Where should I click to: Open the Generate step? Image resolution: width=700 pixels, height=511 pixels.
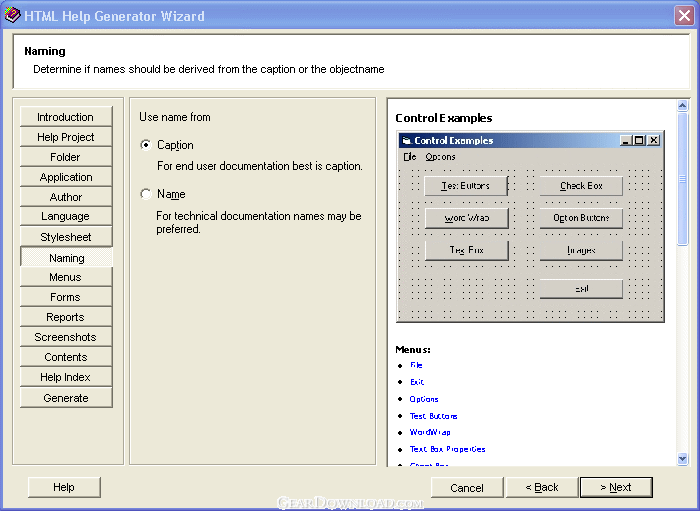pos(66,398)
